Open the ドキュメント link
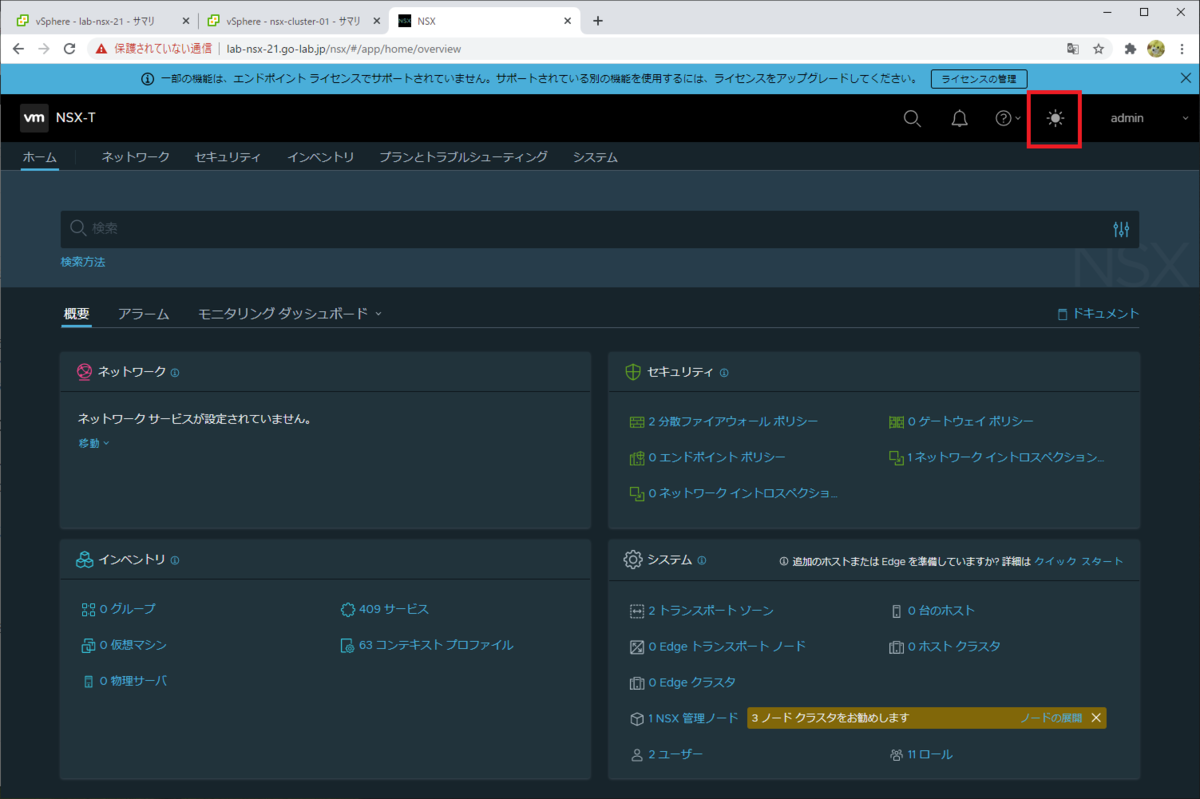 click(1098, 314)
